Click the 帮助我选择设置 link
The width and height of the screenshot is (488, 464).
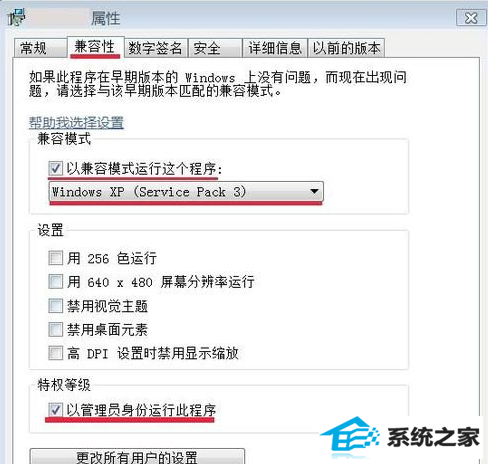[76, 123]
